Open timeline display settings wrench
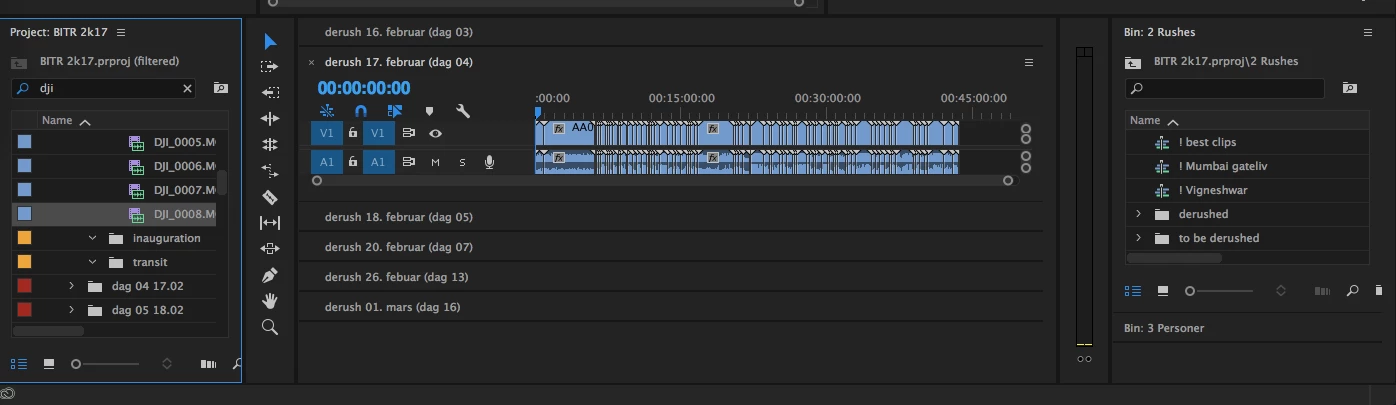 tap(462, 111)
